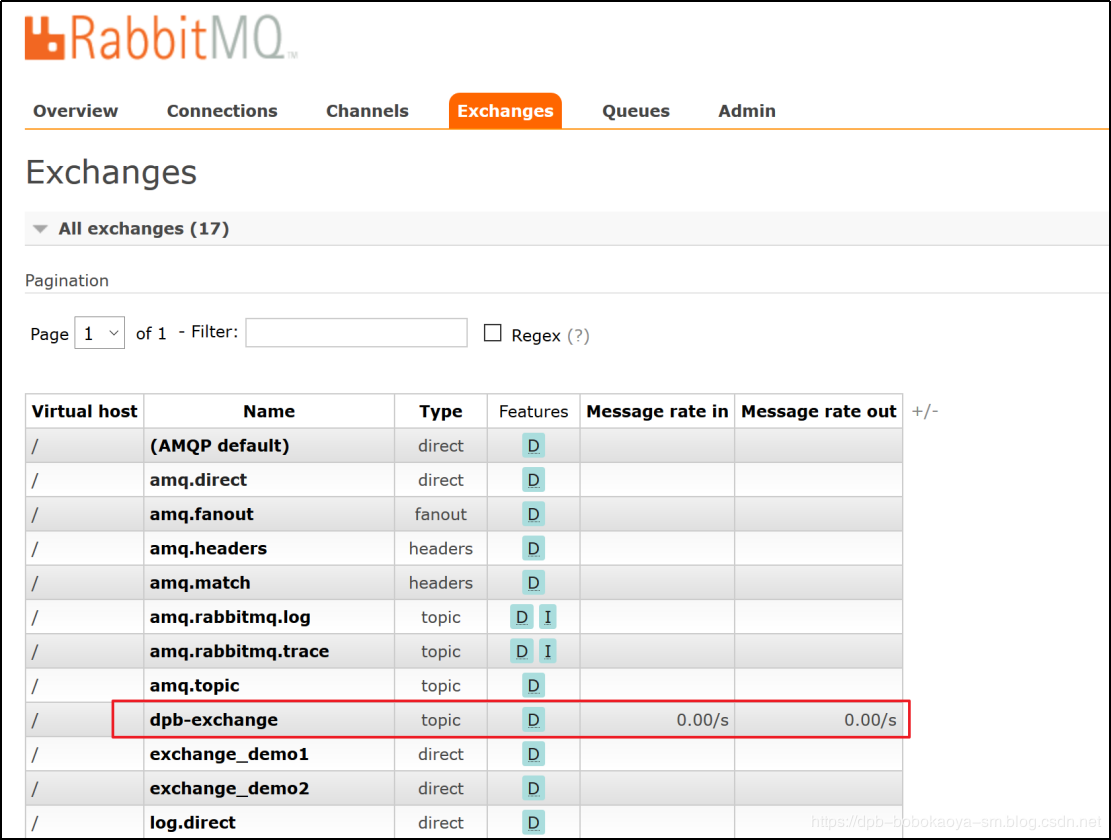Image resolution: width=1111 pixels, height=840 pixels.
Task: Open the amq.topic exchange
Action: [x=194, y=686]
